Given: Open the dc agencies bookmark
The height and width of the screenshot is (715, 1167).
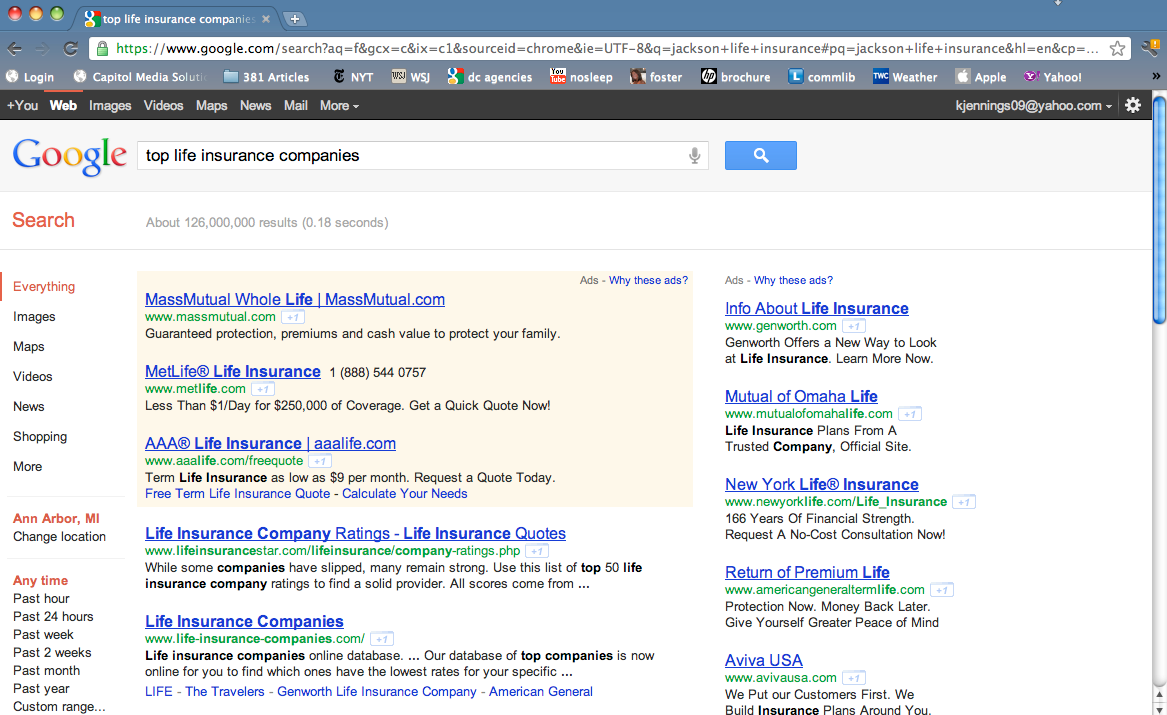Looking at the screenshot, I should point(490,77).
